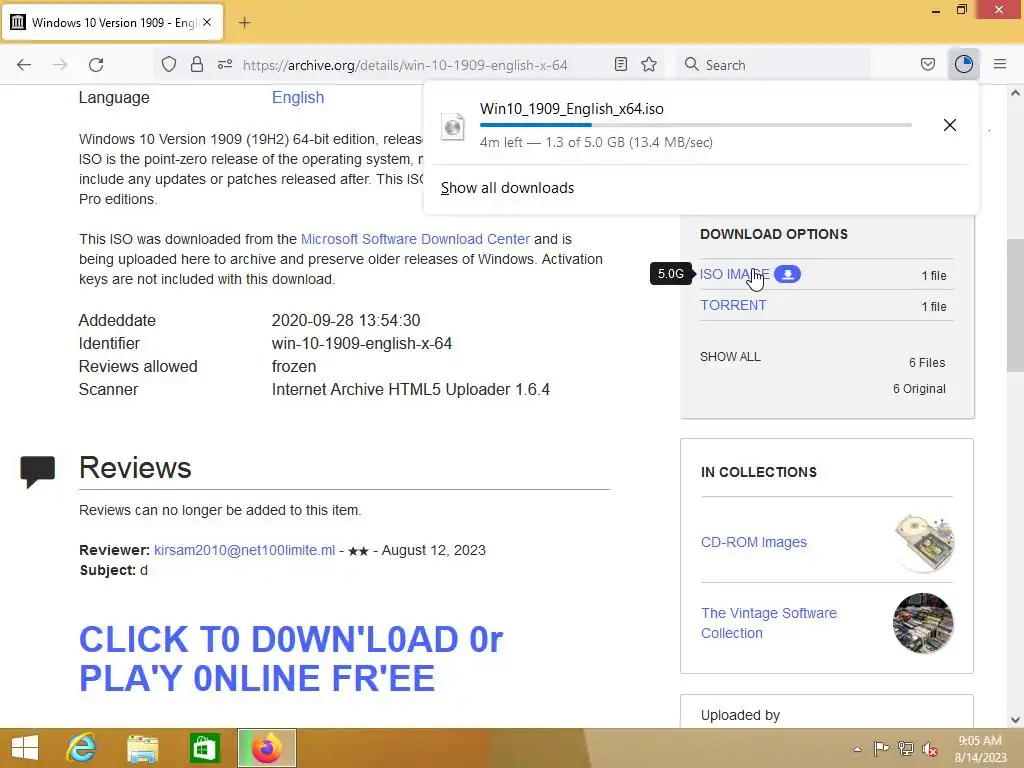
Task: Click the muted volume tray icon
Action: 930,748
